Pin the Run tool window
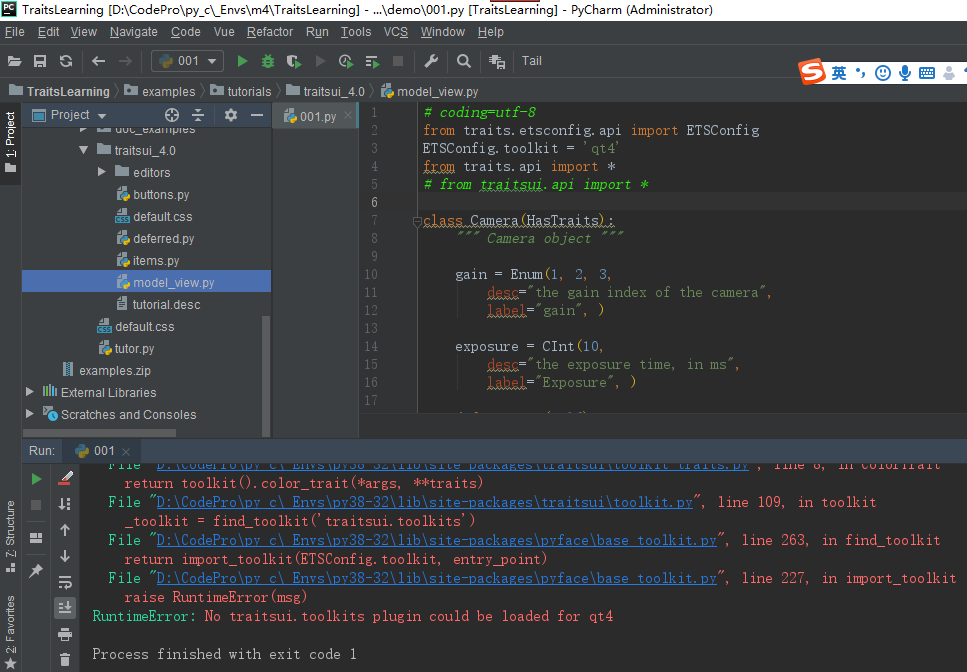 pyautogui.click(x=34, y=572)
